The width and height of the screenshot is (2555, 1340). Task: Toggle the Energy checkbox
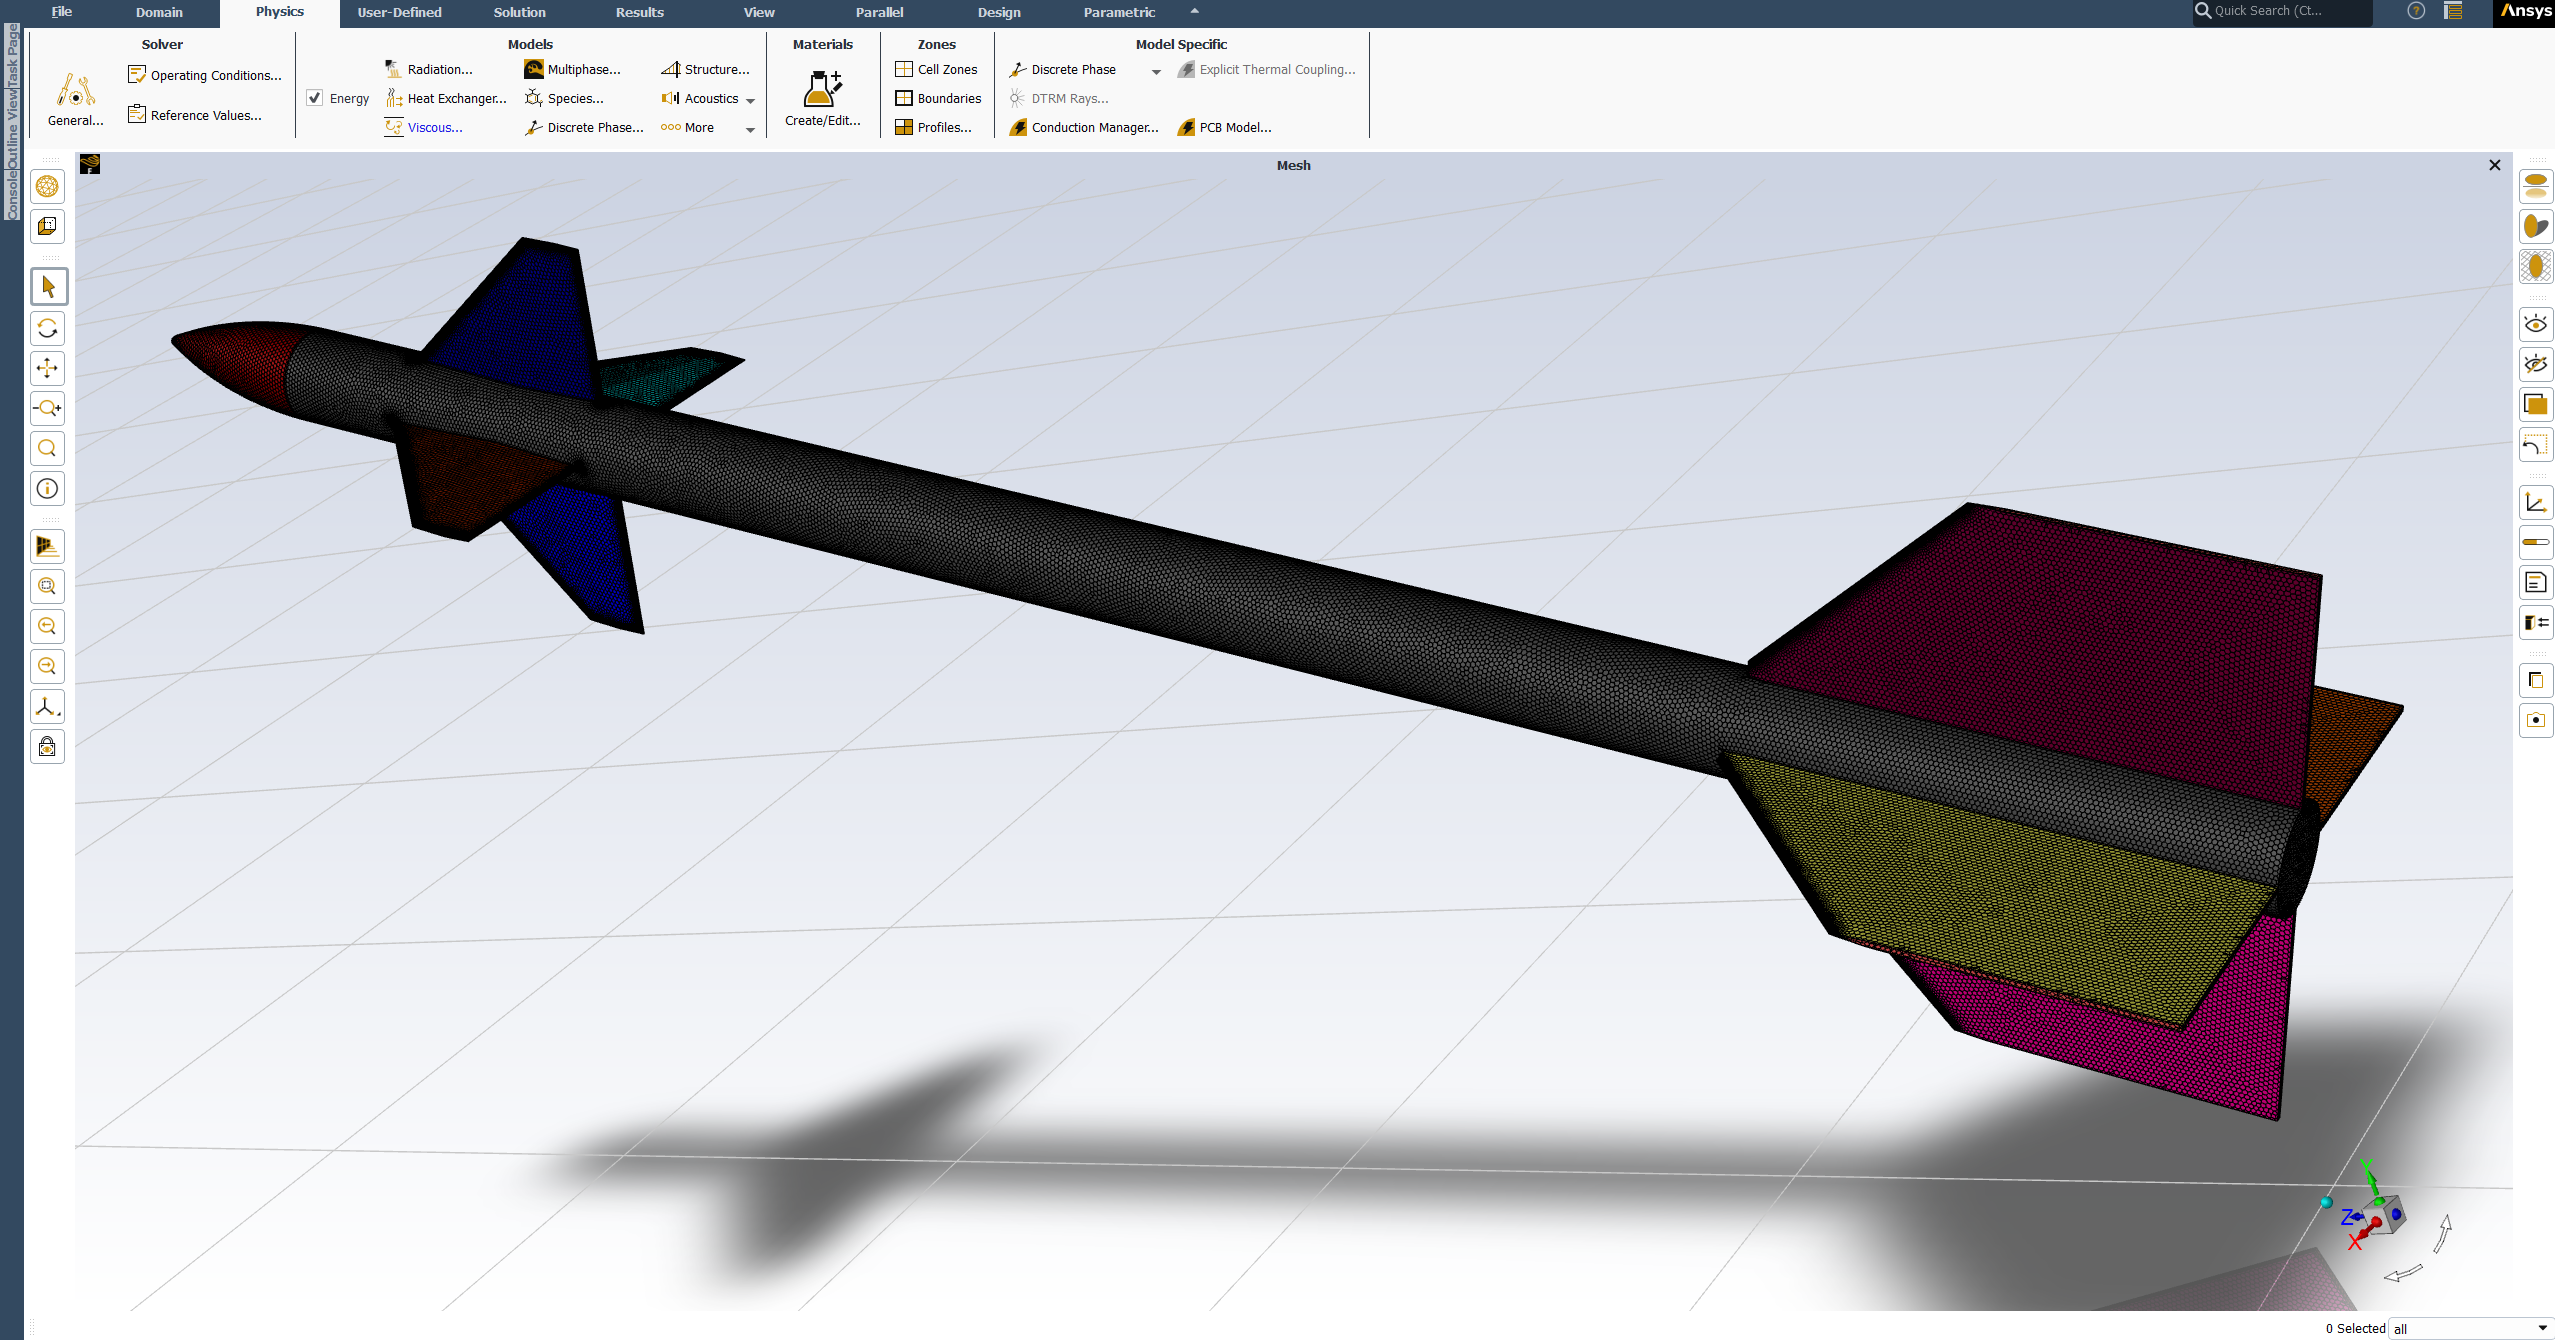point(315,98)
